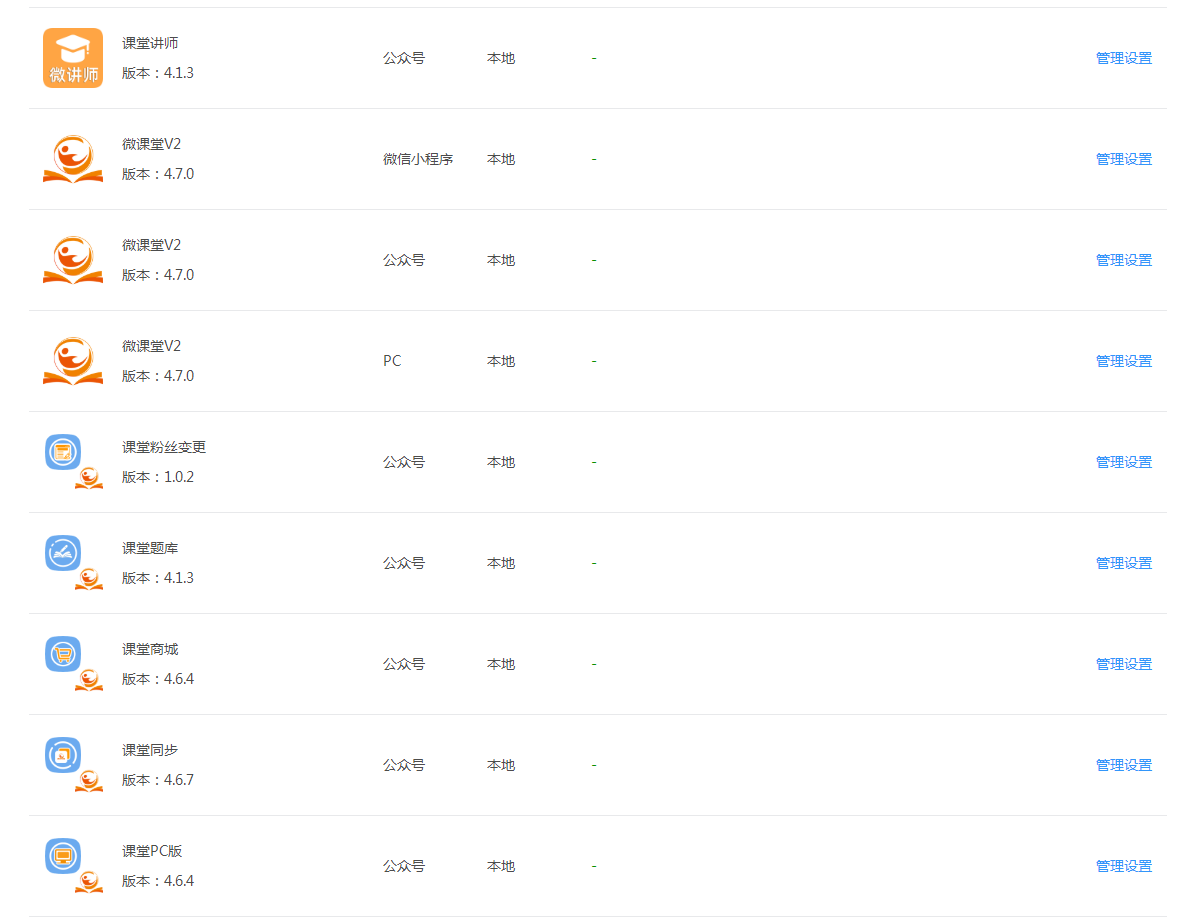Click the 微课堂V2 icon in the PC row
Image resolution: width=1196 pixels, height=920 pixels.
click(x=72, y=361)
